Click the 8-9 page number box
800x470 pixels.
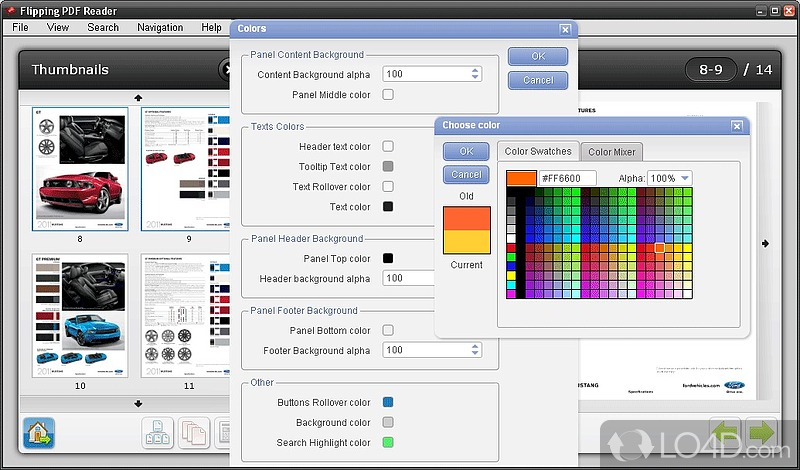[x=711, y=69]
